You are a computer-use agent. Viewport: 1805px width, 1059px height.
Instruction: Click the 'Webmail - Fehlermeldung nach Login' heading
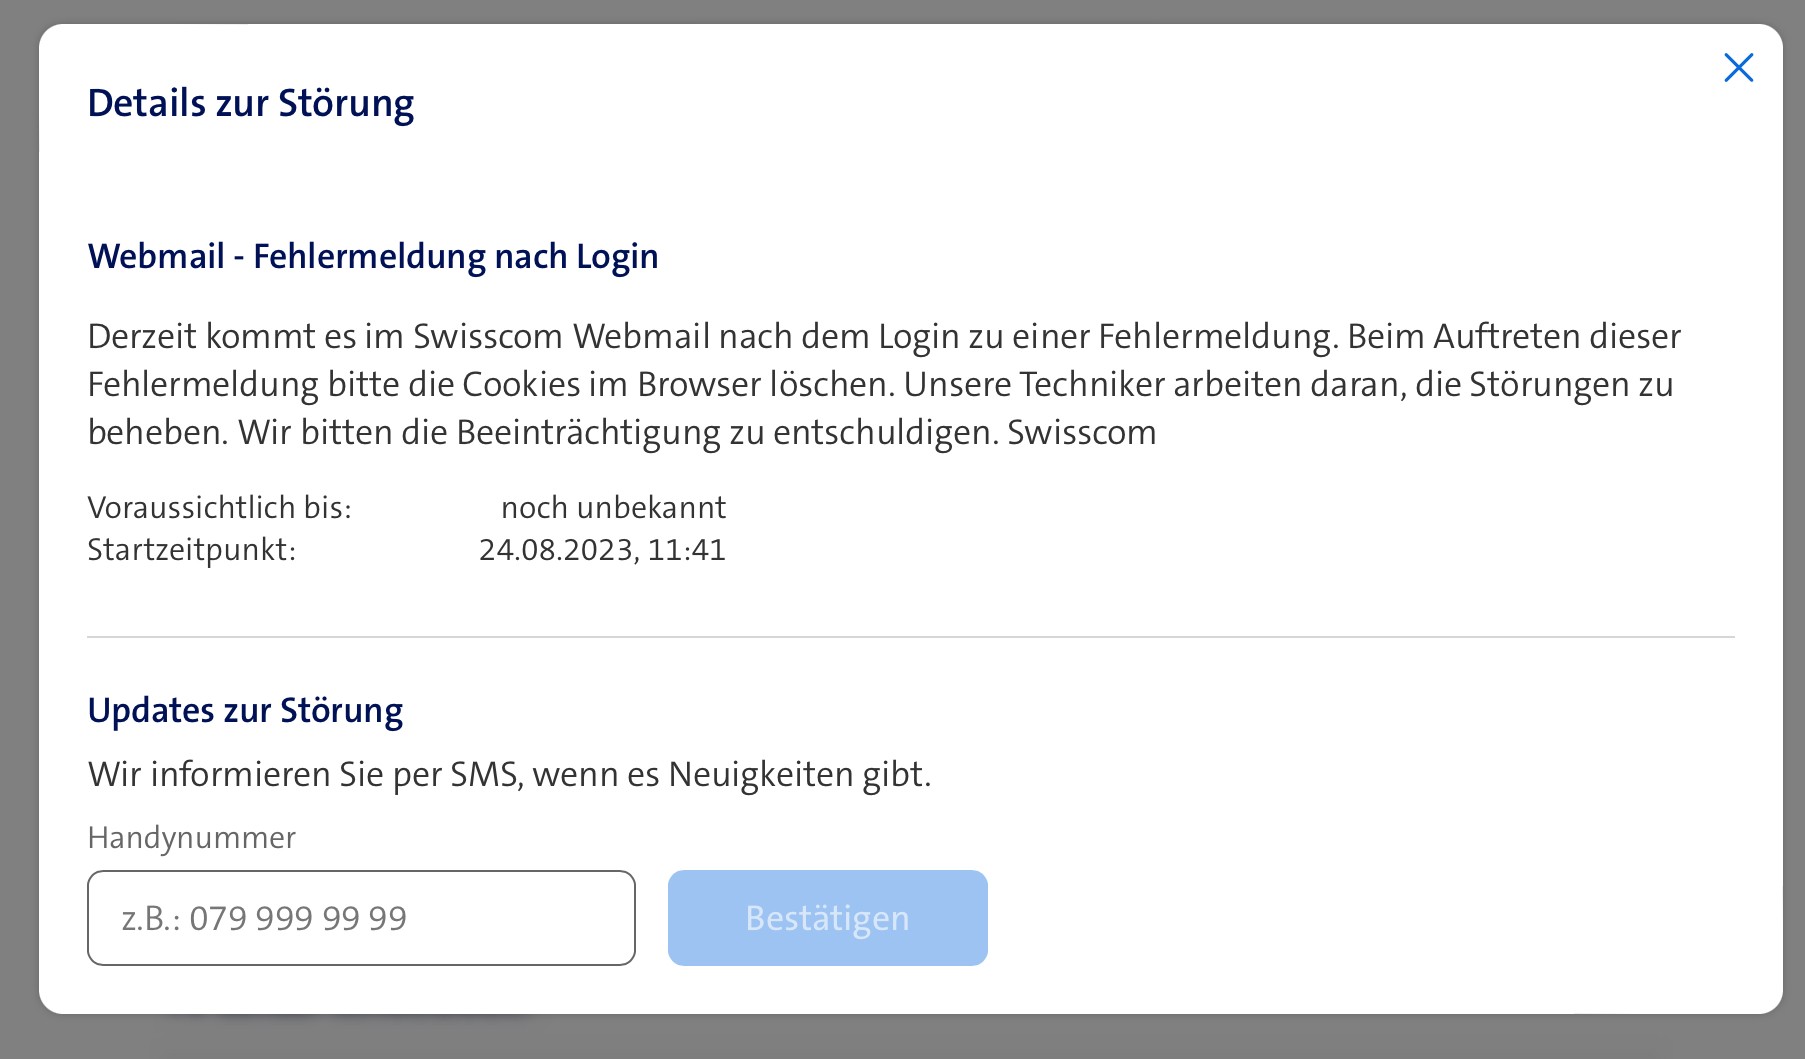click(373, 257)
